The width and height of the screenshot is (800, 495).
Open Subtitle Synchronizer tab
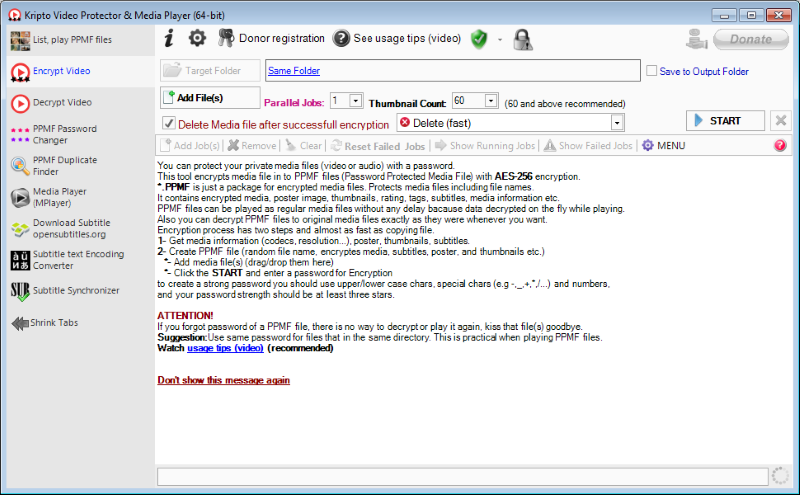coord(80,291)
